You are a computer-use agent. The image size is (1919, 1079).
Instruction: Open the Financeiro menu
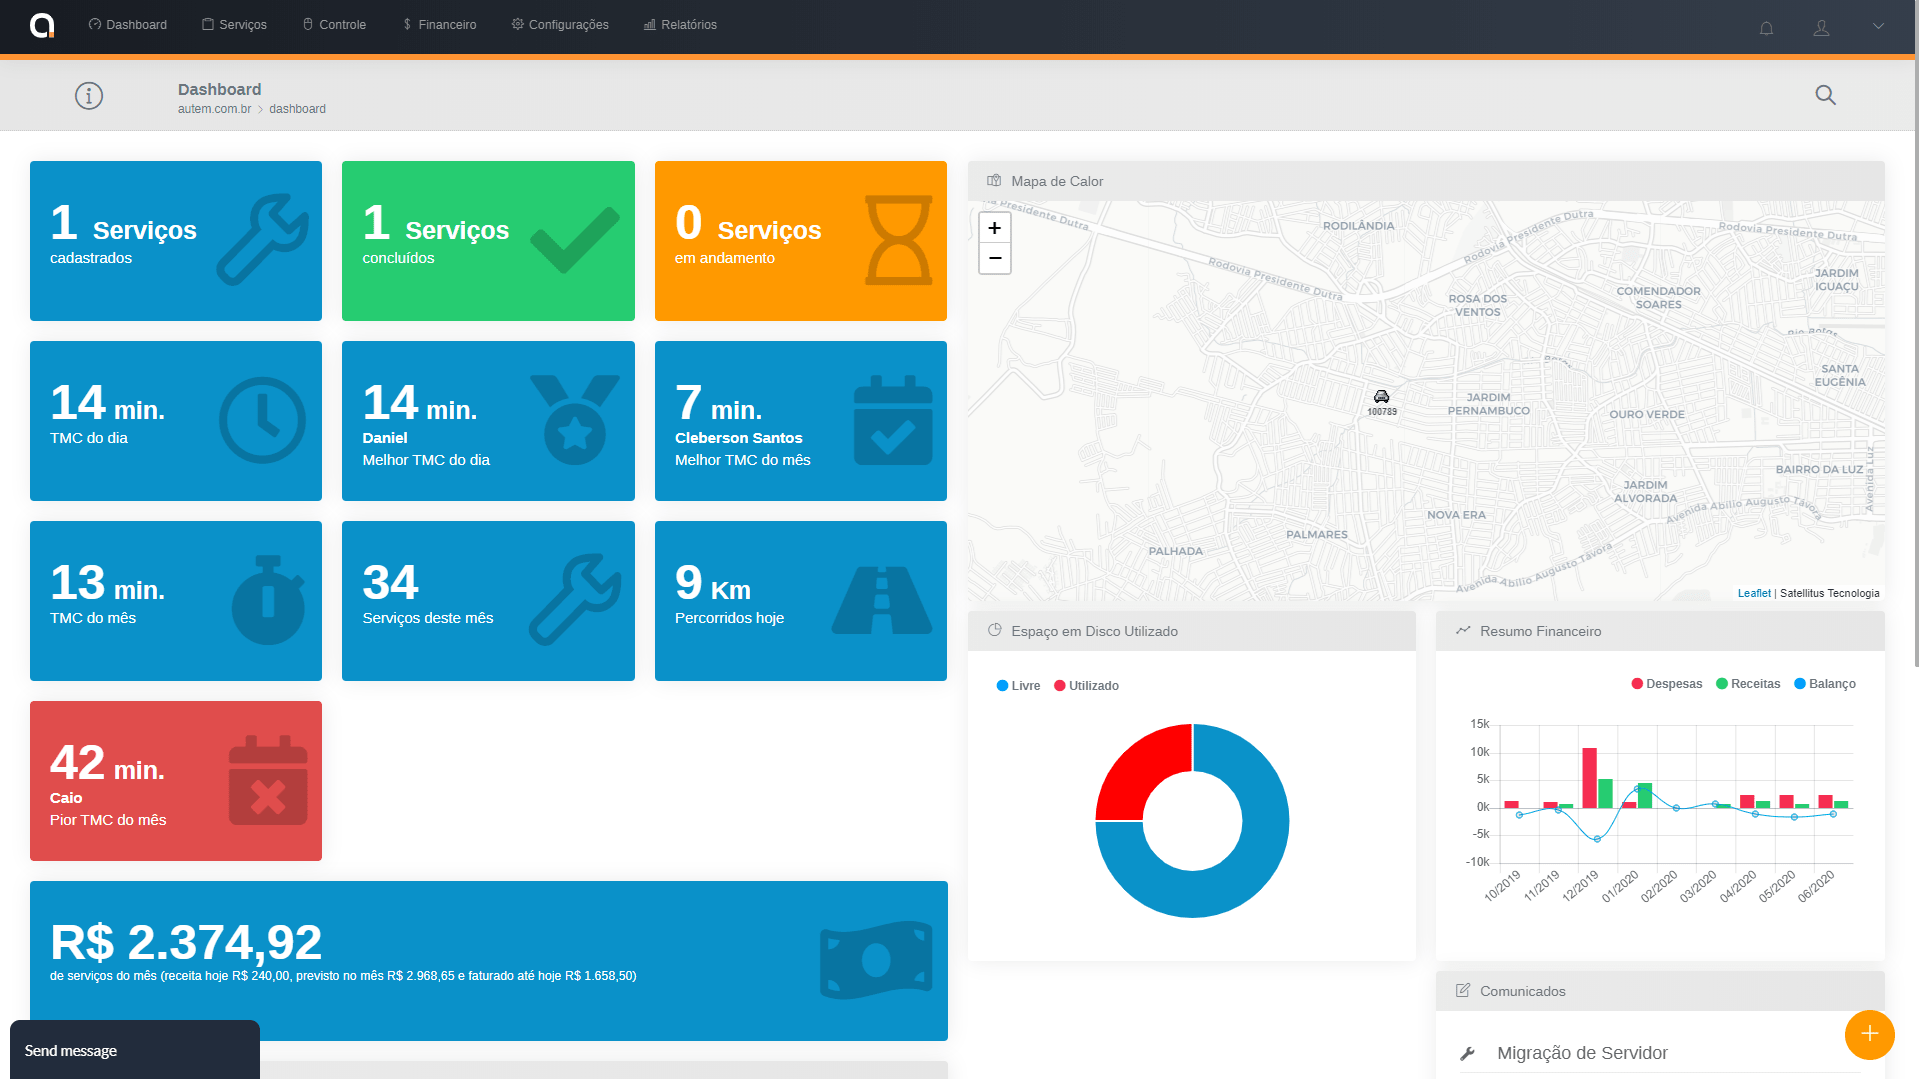pyautogui.click(x=439, y=25)
